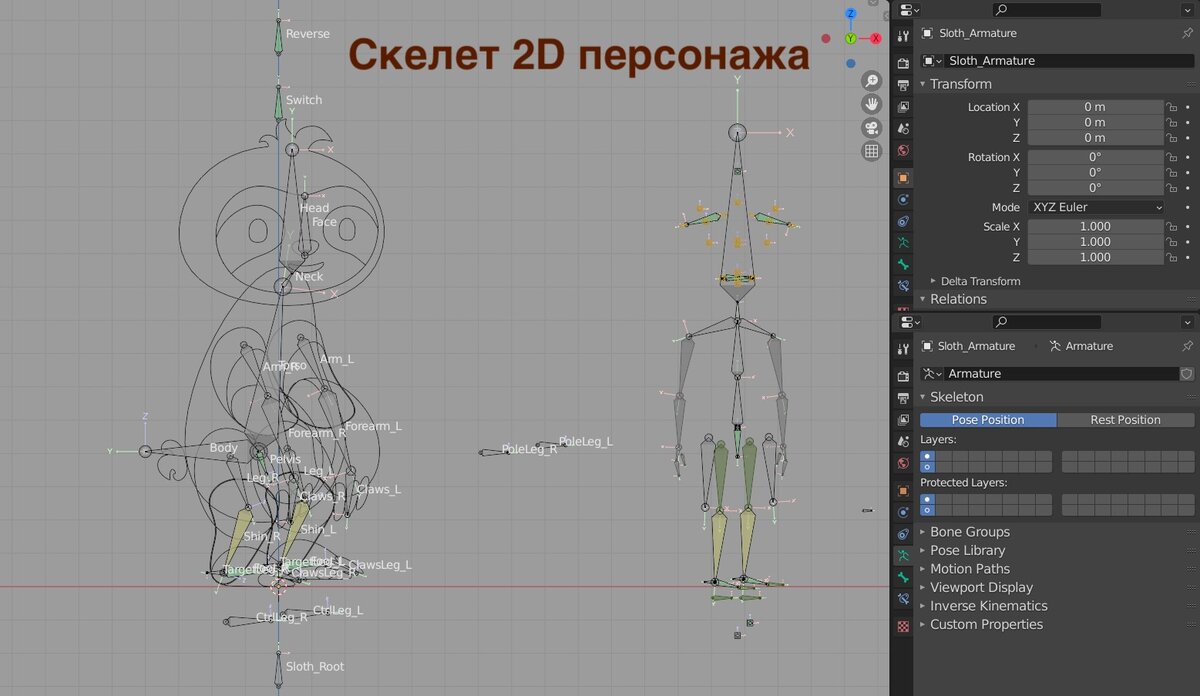Click the viewport zoom magnifier icon
Viewport: 1200px width, 696px height.
(871, 80)
